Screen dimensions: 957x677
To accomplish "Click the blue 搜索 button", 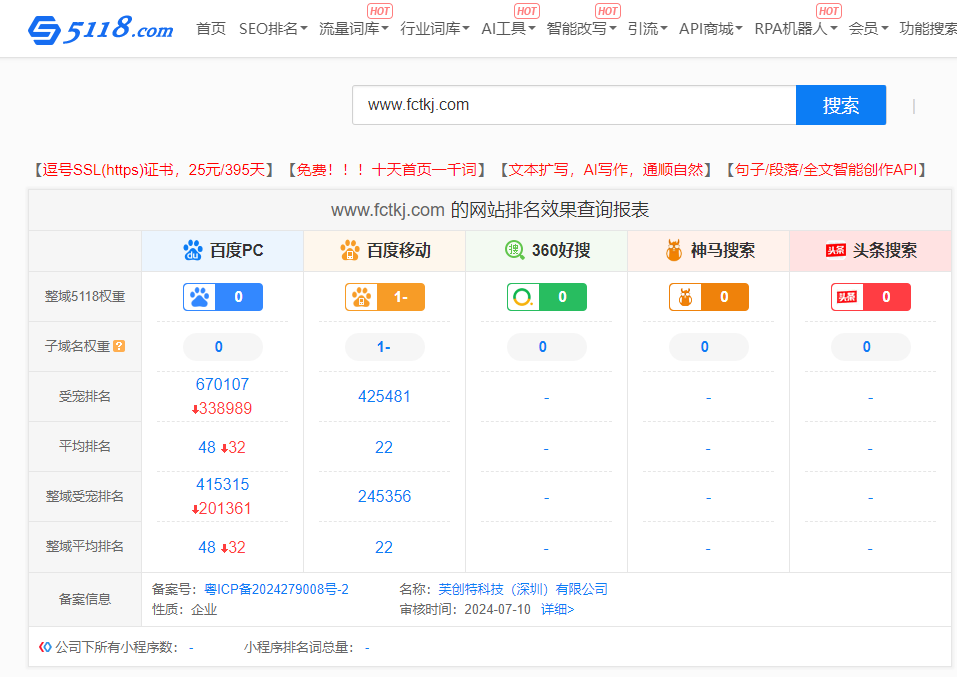I will coord(840,105).
